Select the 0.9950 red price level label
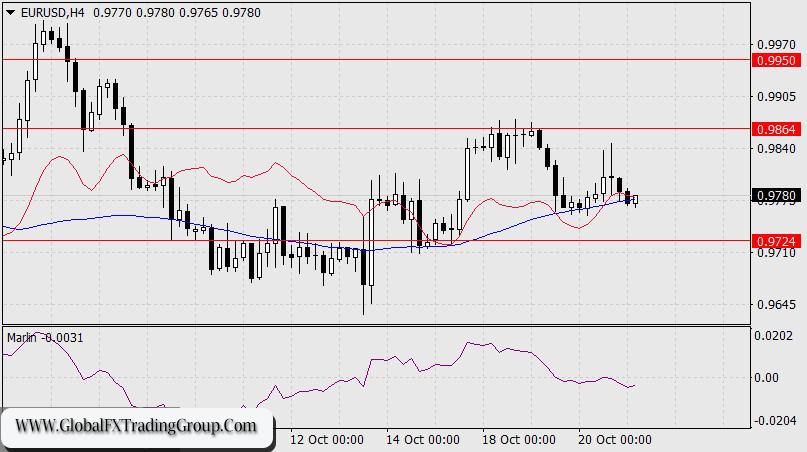807x452 pixels. [777, 60]
